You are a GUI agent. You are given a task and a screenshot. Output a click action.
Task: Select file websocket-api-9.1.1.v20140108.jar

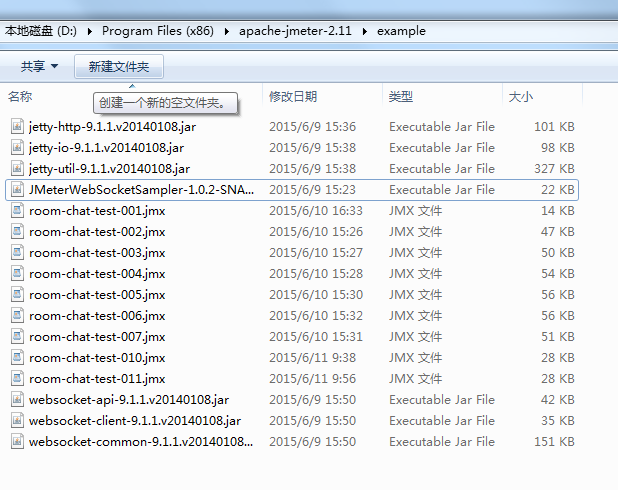(x=129, y=400)
